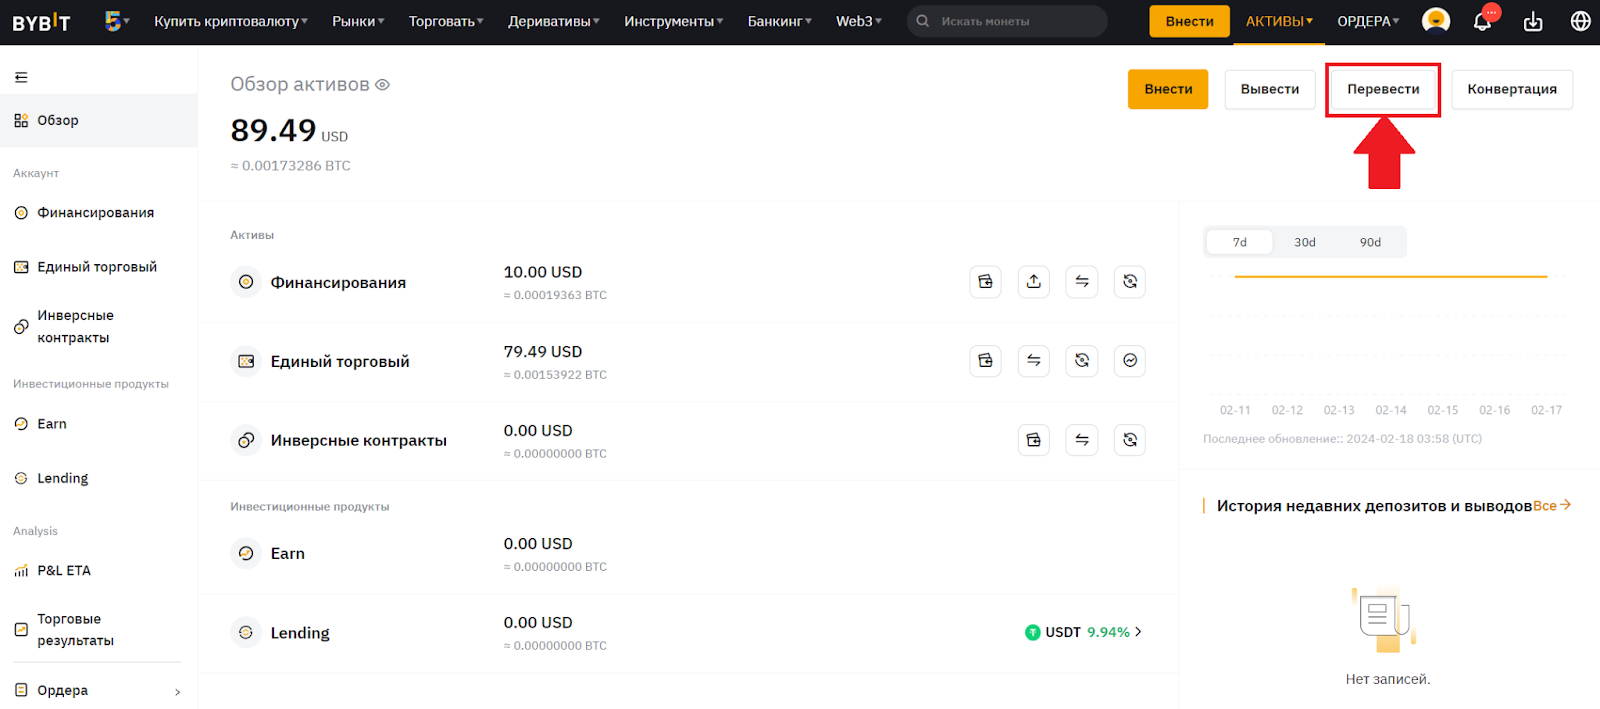Screen dimensions: 1600x709
Task: Click the Перевести button
Action: coord(1382,89)
